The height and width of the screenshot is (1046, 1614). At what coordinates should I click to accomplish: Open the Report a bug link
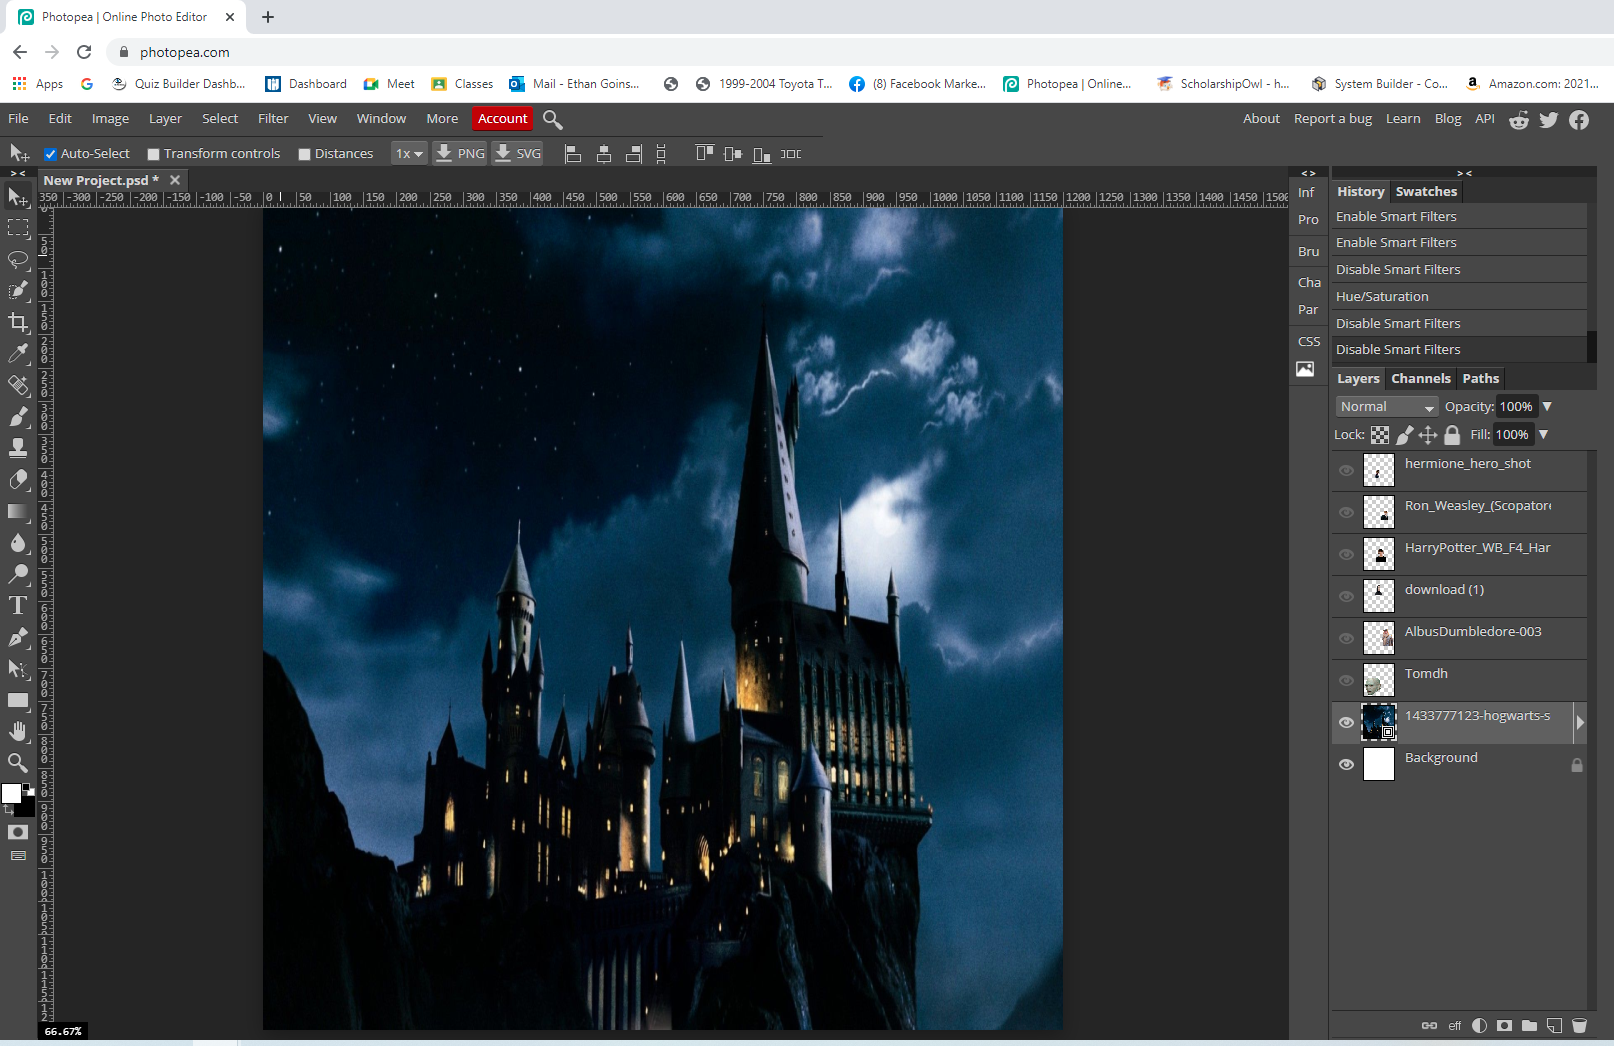1332,118
